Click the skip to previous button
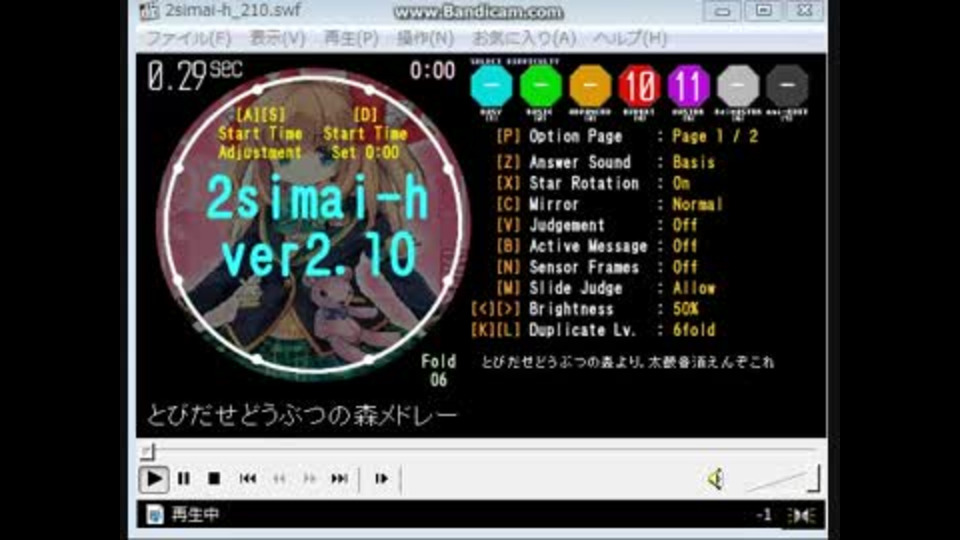Image resolution: width=960 pixels, height=540 pixels. [248, 479]
